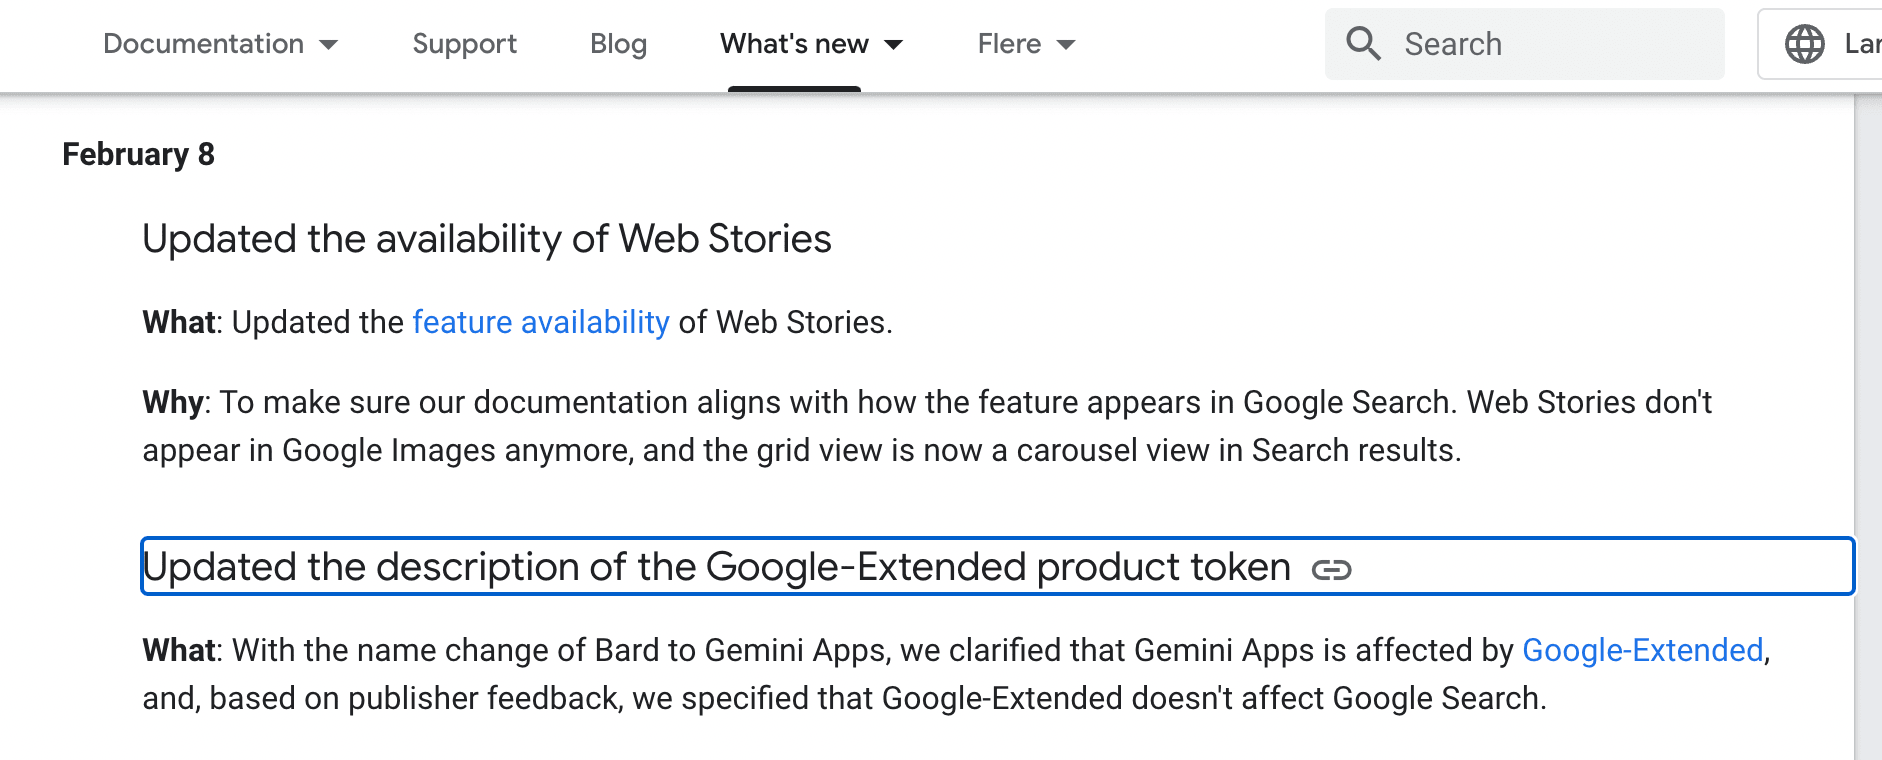Copy the anchor link for Google-Extended heading
This screenshot has width=1882, height=760.
coord(1332,571)
